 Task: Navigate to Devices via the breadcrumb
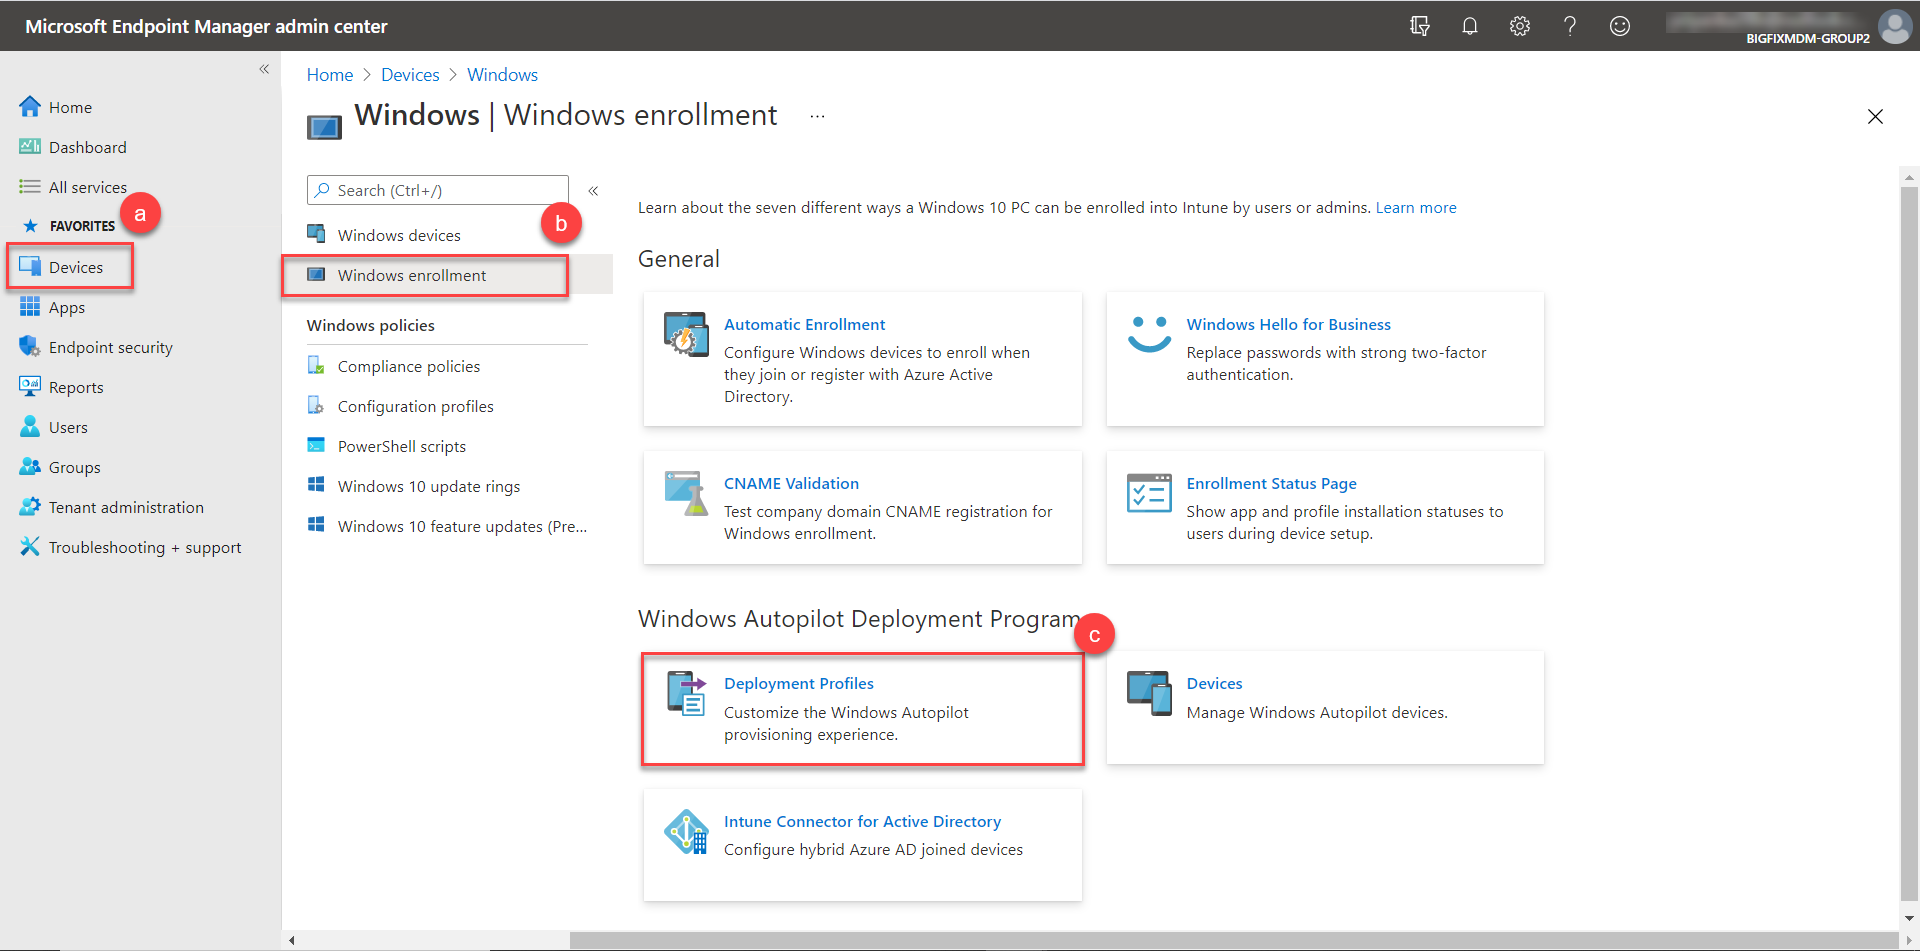pyautogui.click(x=410, y=74)
